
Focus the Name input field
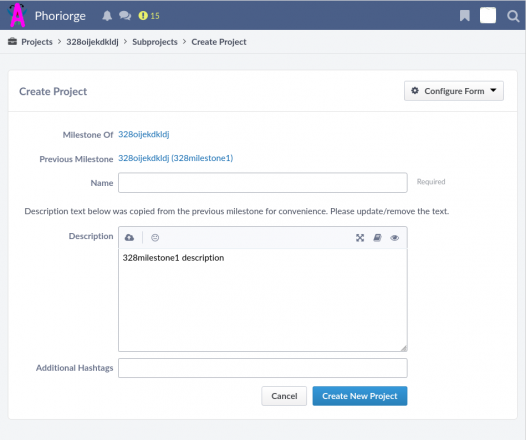263,183
